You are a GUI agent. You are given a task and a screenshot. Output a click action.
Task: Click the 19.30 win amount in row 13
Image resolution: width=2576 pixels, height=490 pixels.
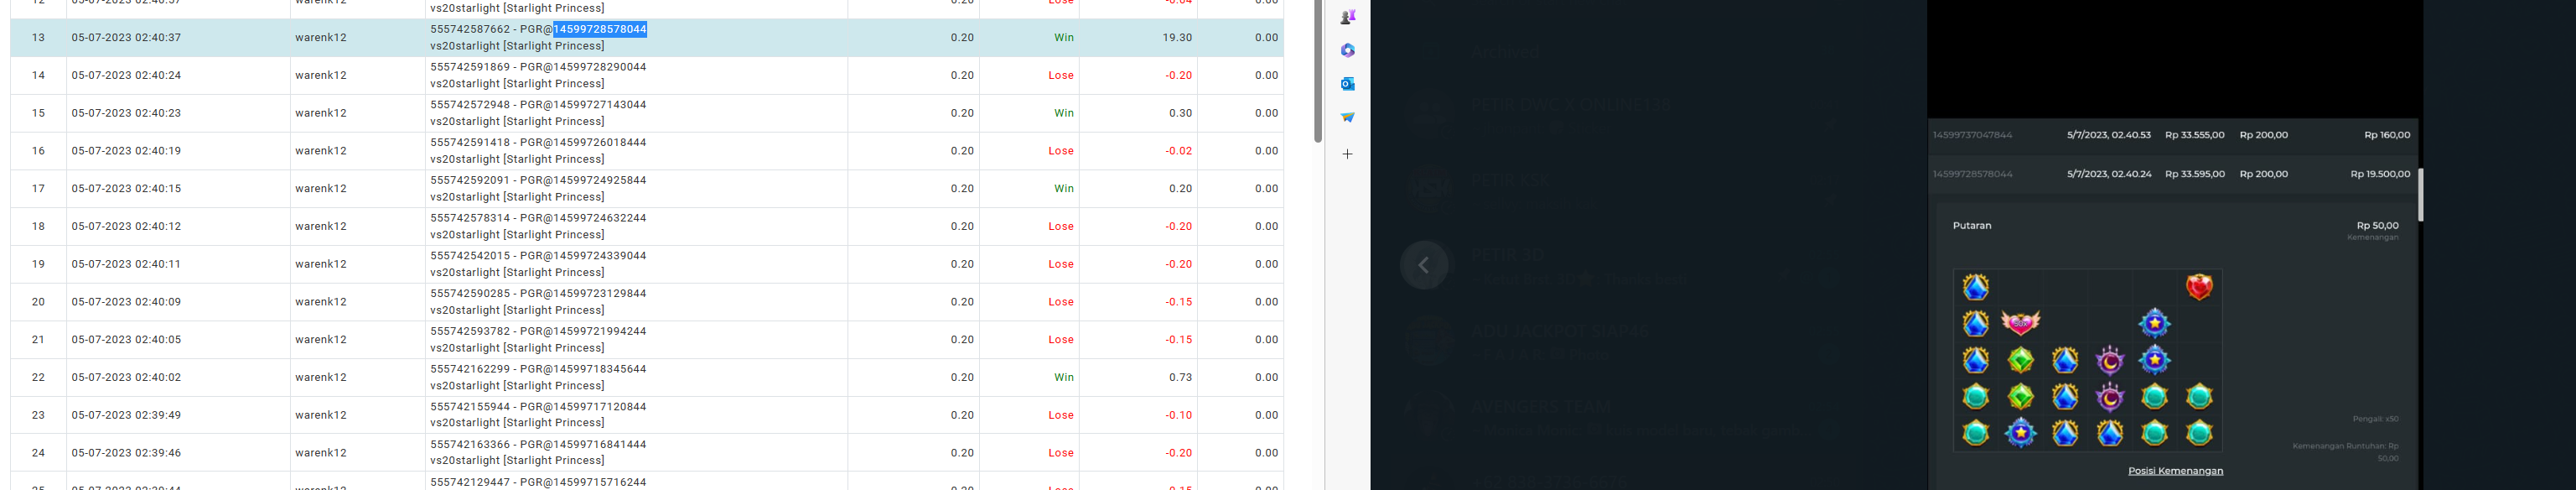click(x=1177, y=38)
